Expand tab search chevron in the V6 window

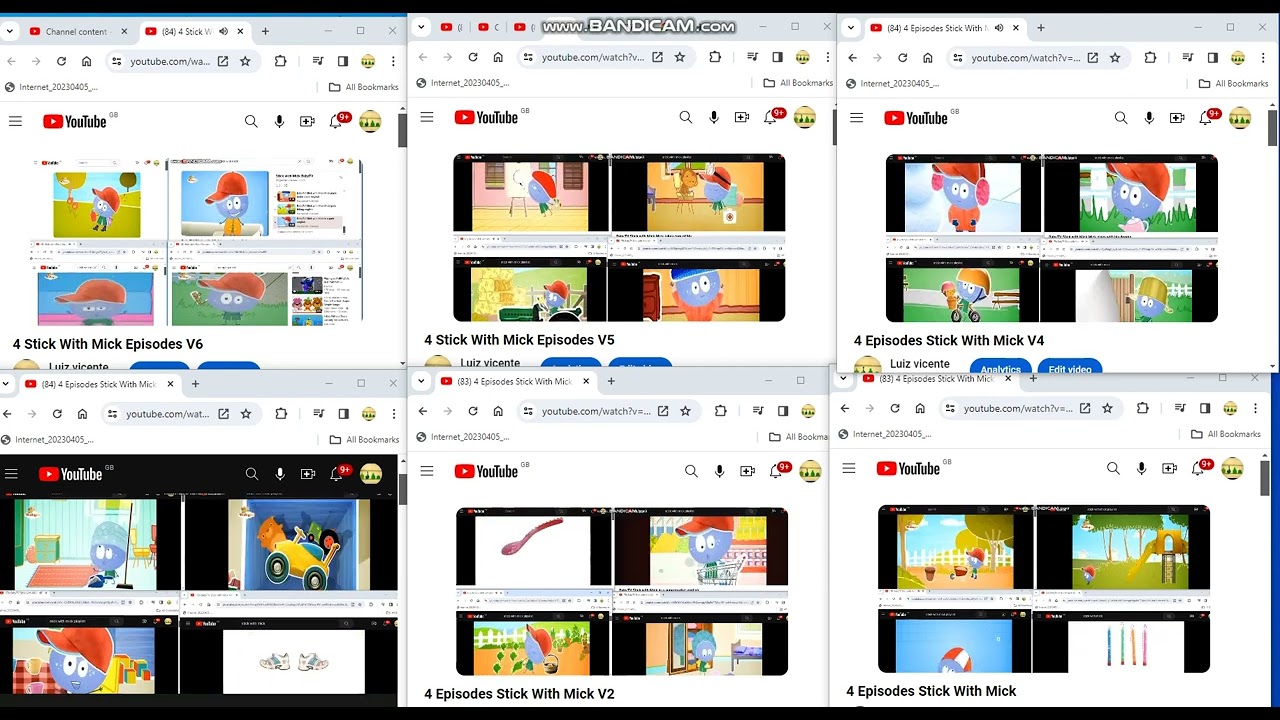[10, 31]
